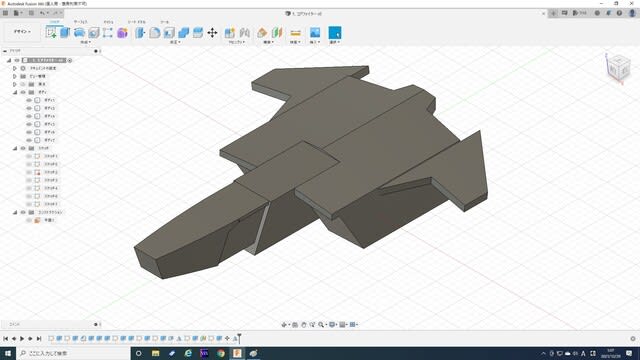The height and width of the screenshot is (360, 640).
Task: Open the Assemble (アセンブリ) panel dropdown
Action: (237, 42)
